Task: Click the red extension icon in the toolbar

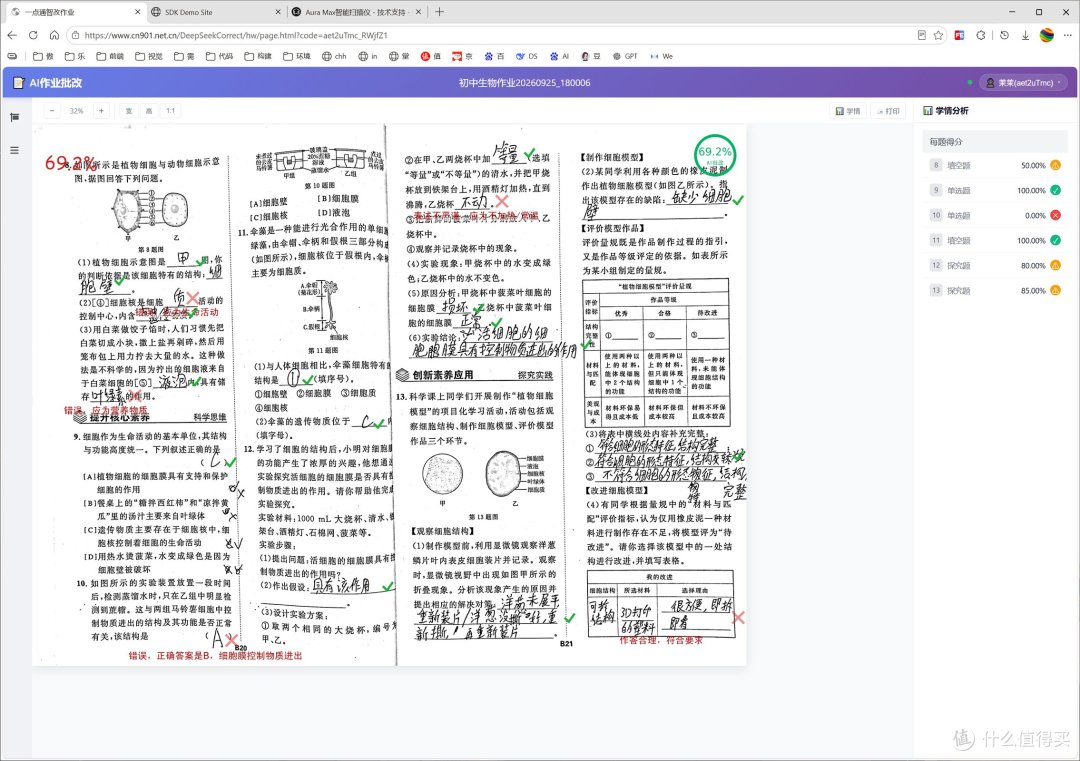Action: 959,35
